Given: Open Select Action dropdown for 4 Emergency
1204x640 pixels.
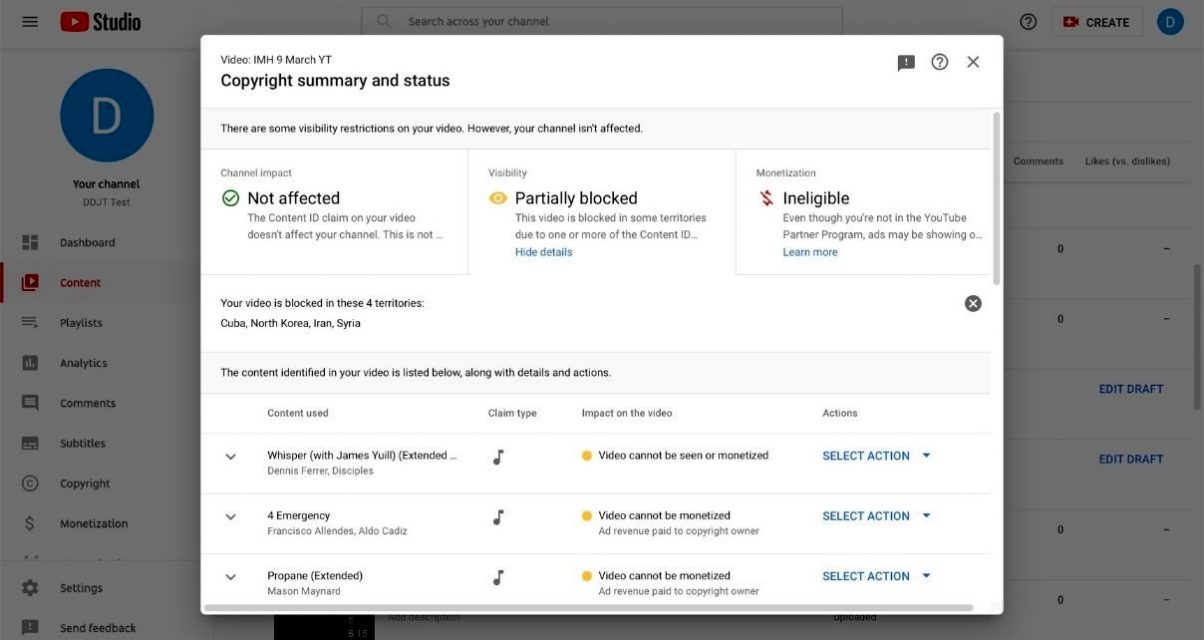Looking at the screenshot, I should (x=876, y=516).
